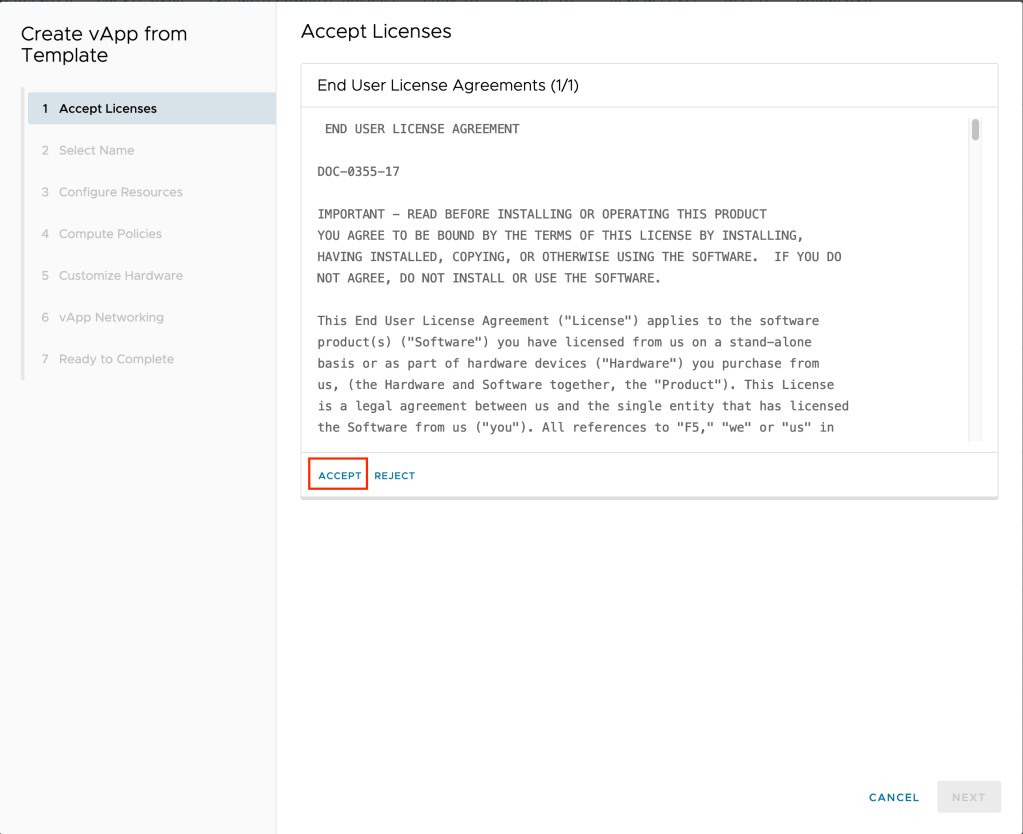Click the End User License Agreements (1/1) header
This screenshot has height=834, width=1023.
coord(448,86)
